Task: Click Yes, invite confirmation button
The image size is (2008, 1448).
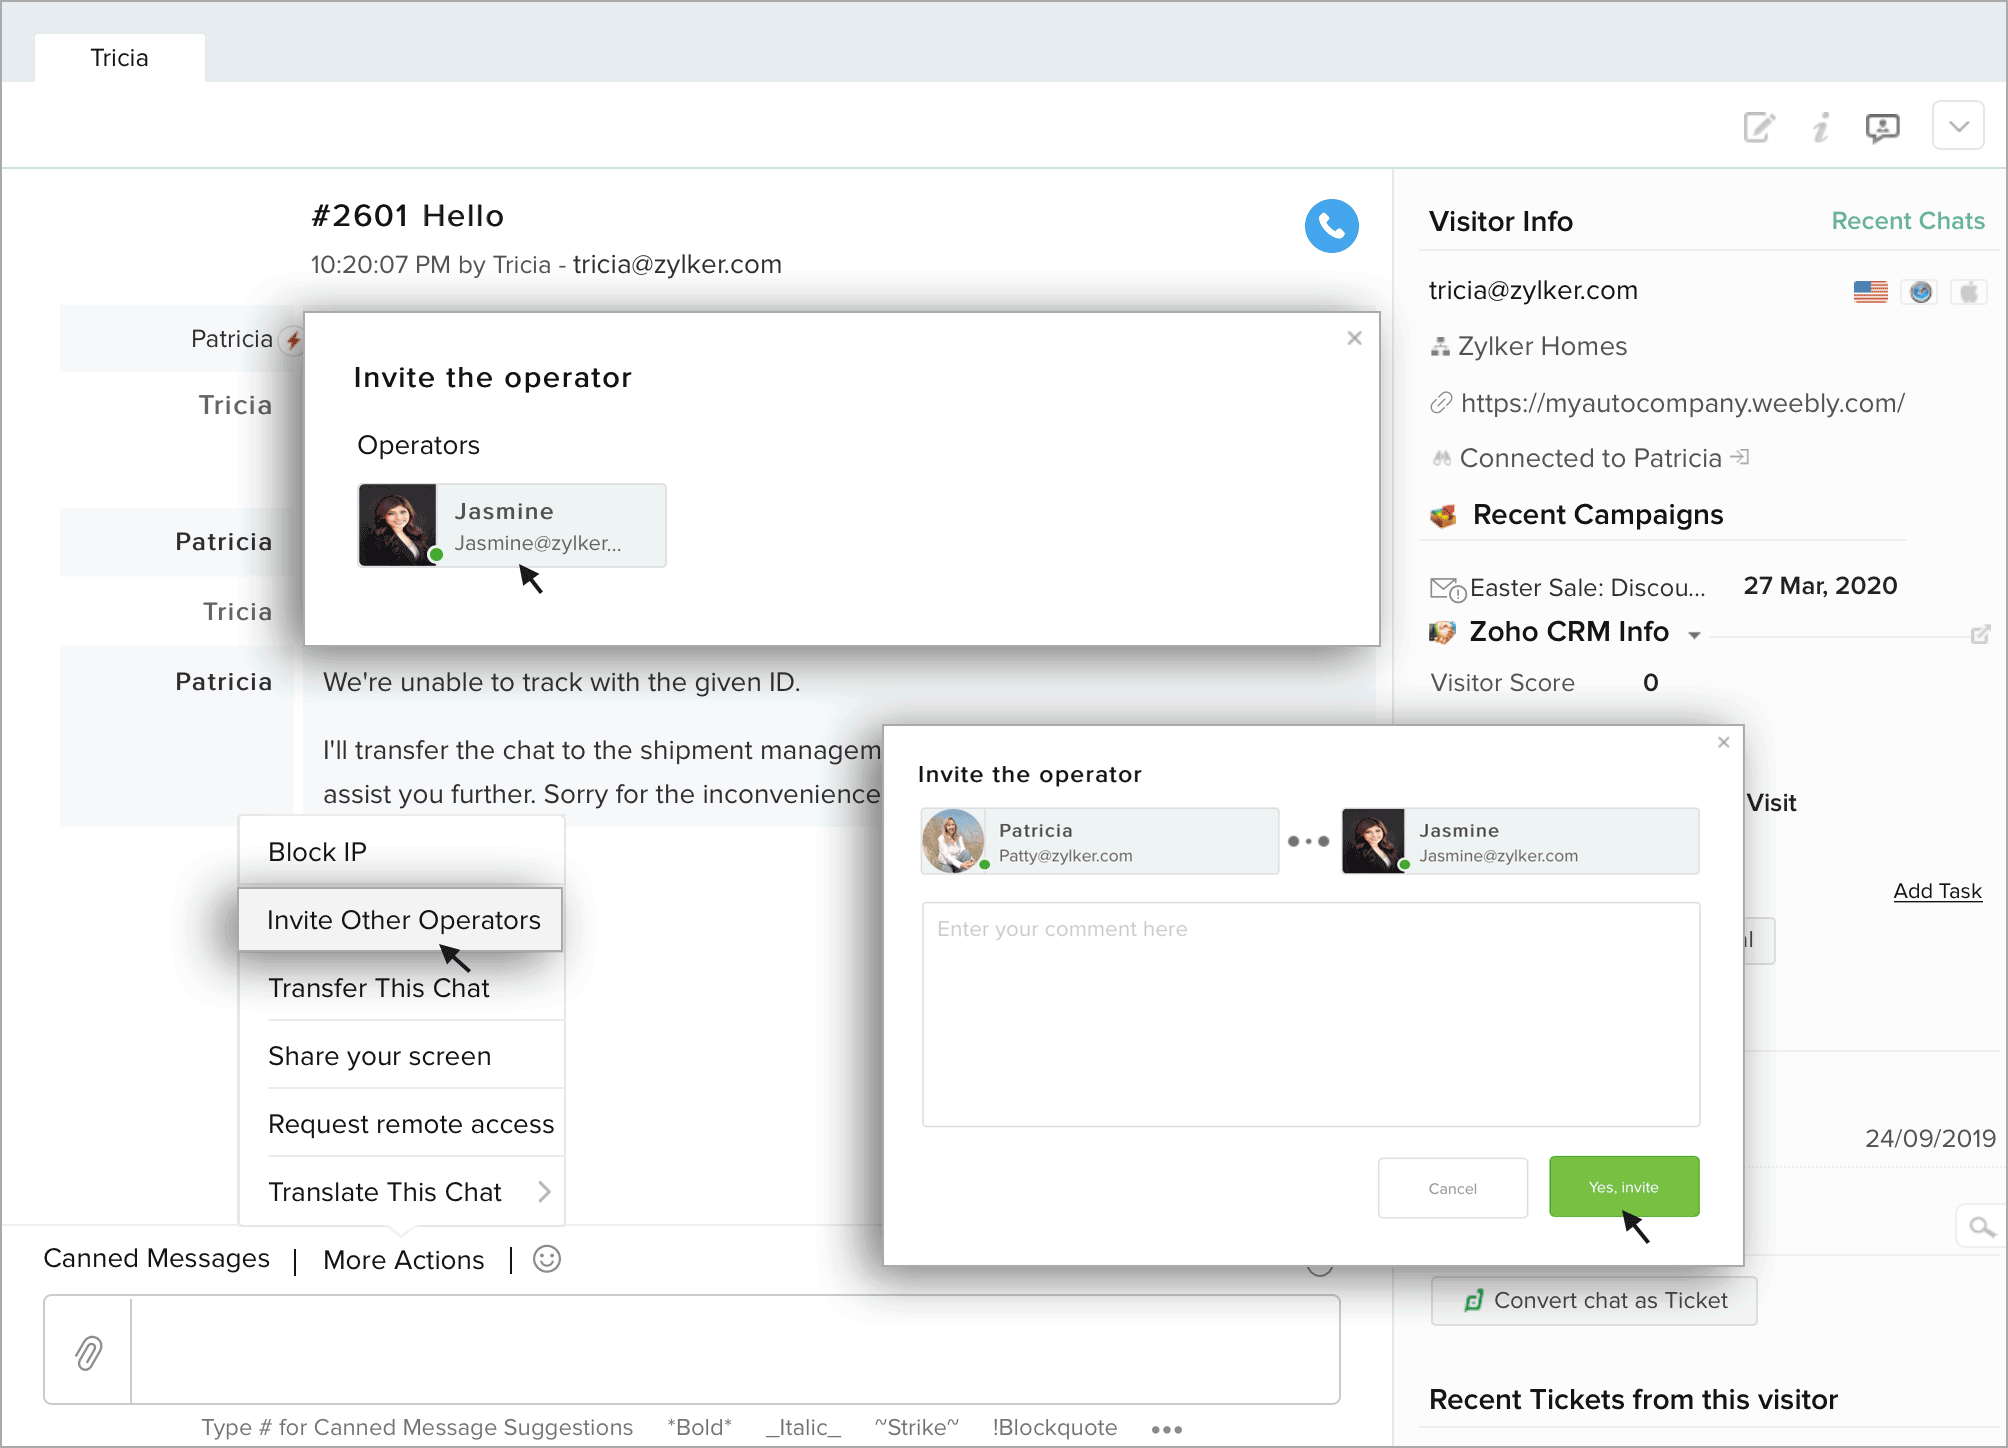Action: (1628, 1188)
